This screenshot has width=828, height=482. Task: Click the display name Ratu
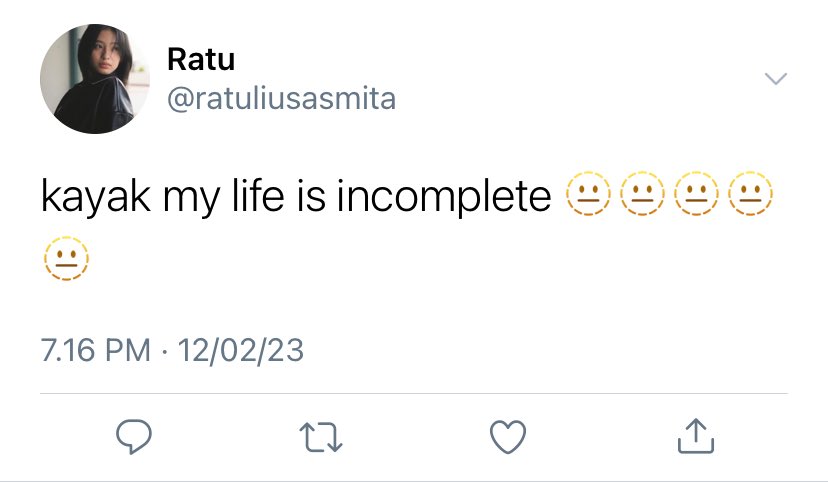201,59
